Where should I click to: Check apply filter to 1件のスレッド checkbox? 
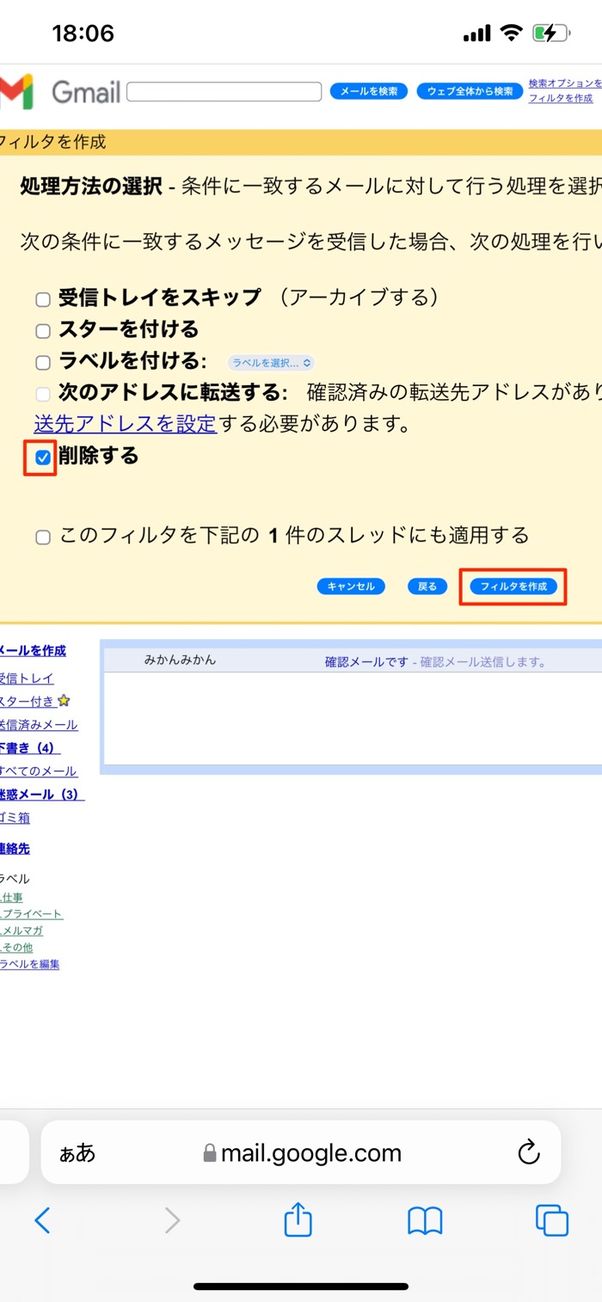point(42,537)
